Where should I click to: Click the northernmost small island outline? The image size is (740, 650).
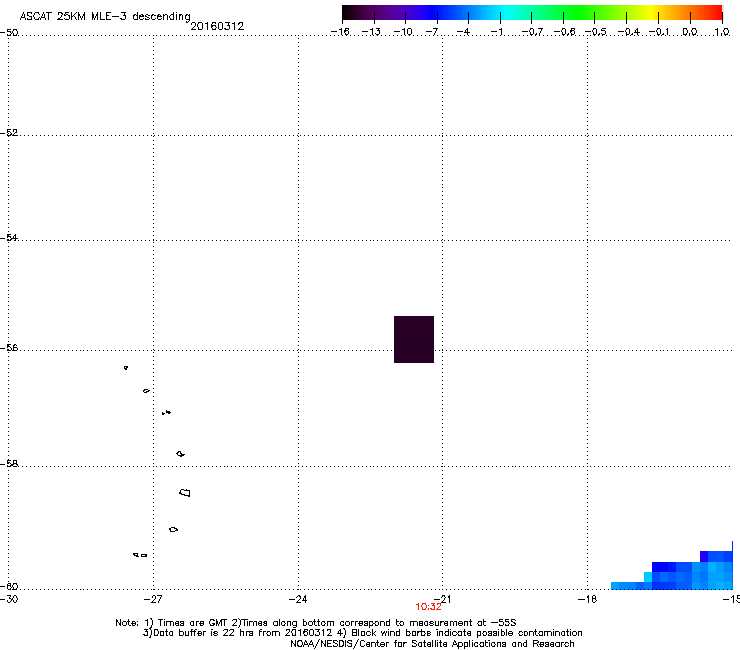126,368
